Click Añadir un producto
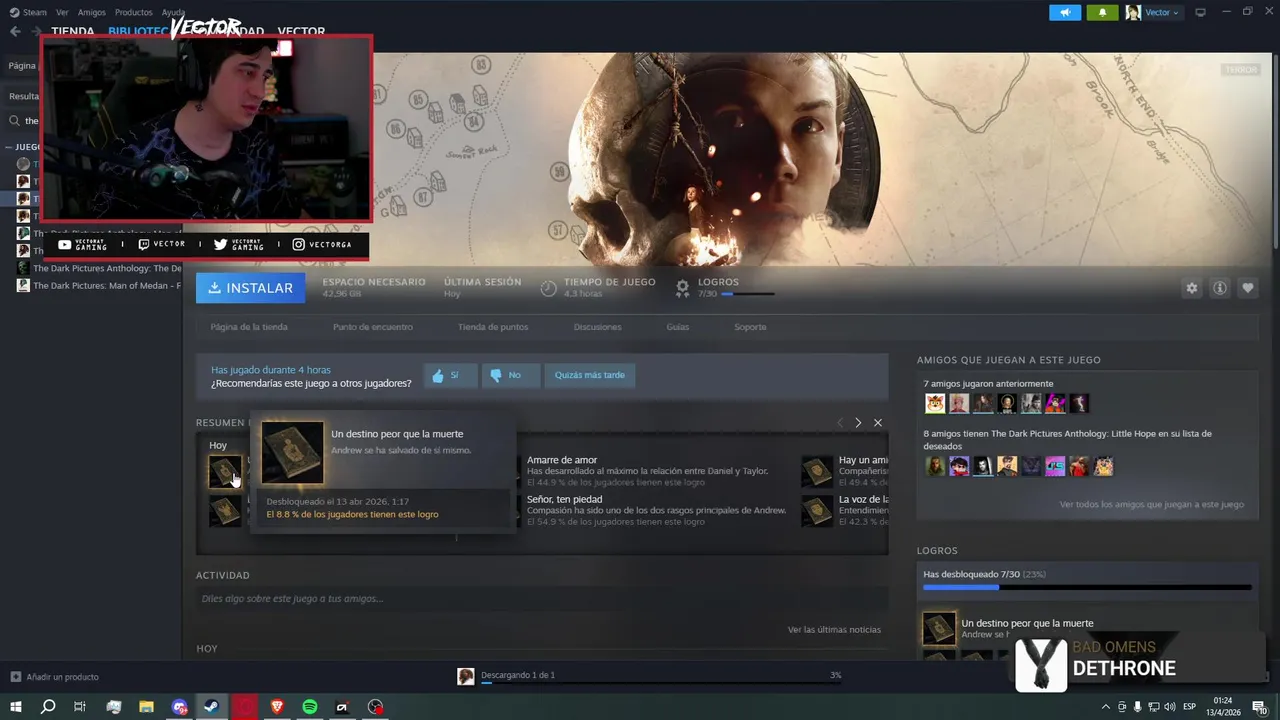1280x720 pixels. 54,677
